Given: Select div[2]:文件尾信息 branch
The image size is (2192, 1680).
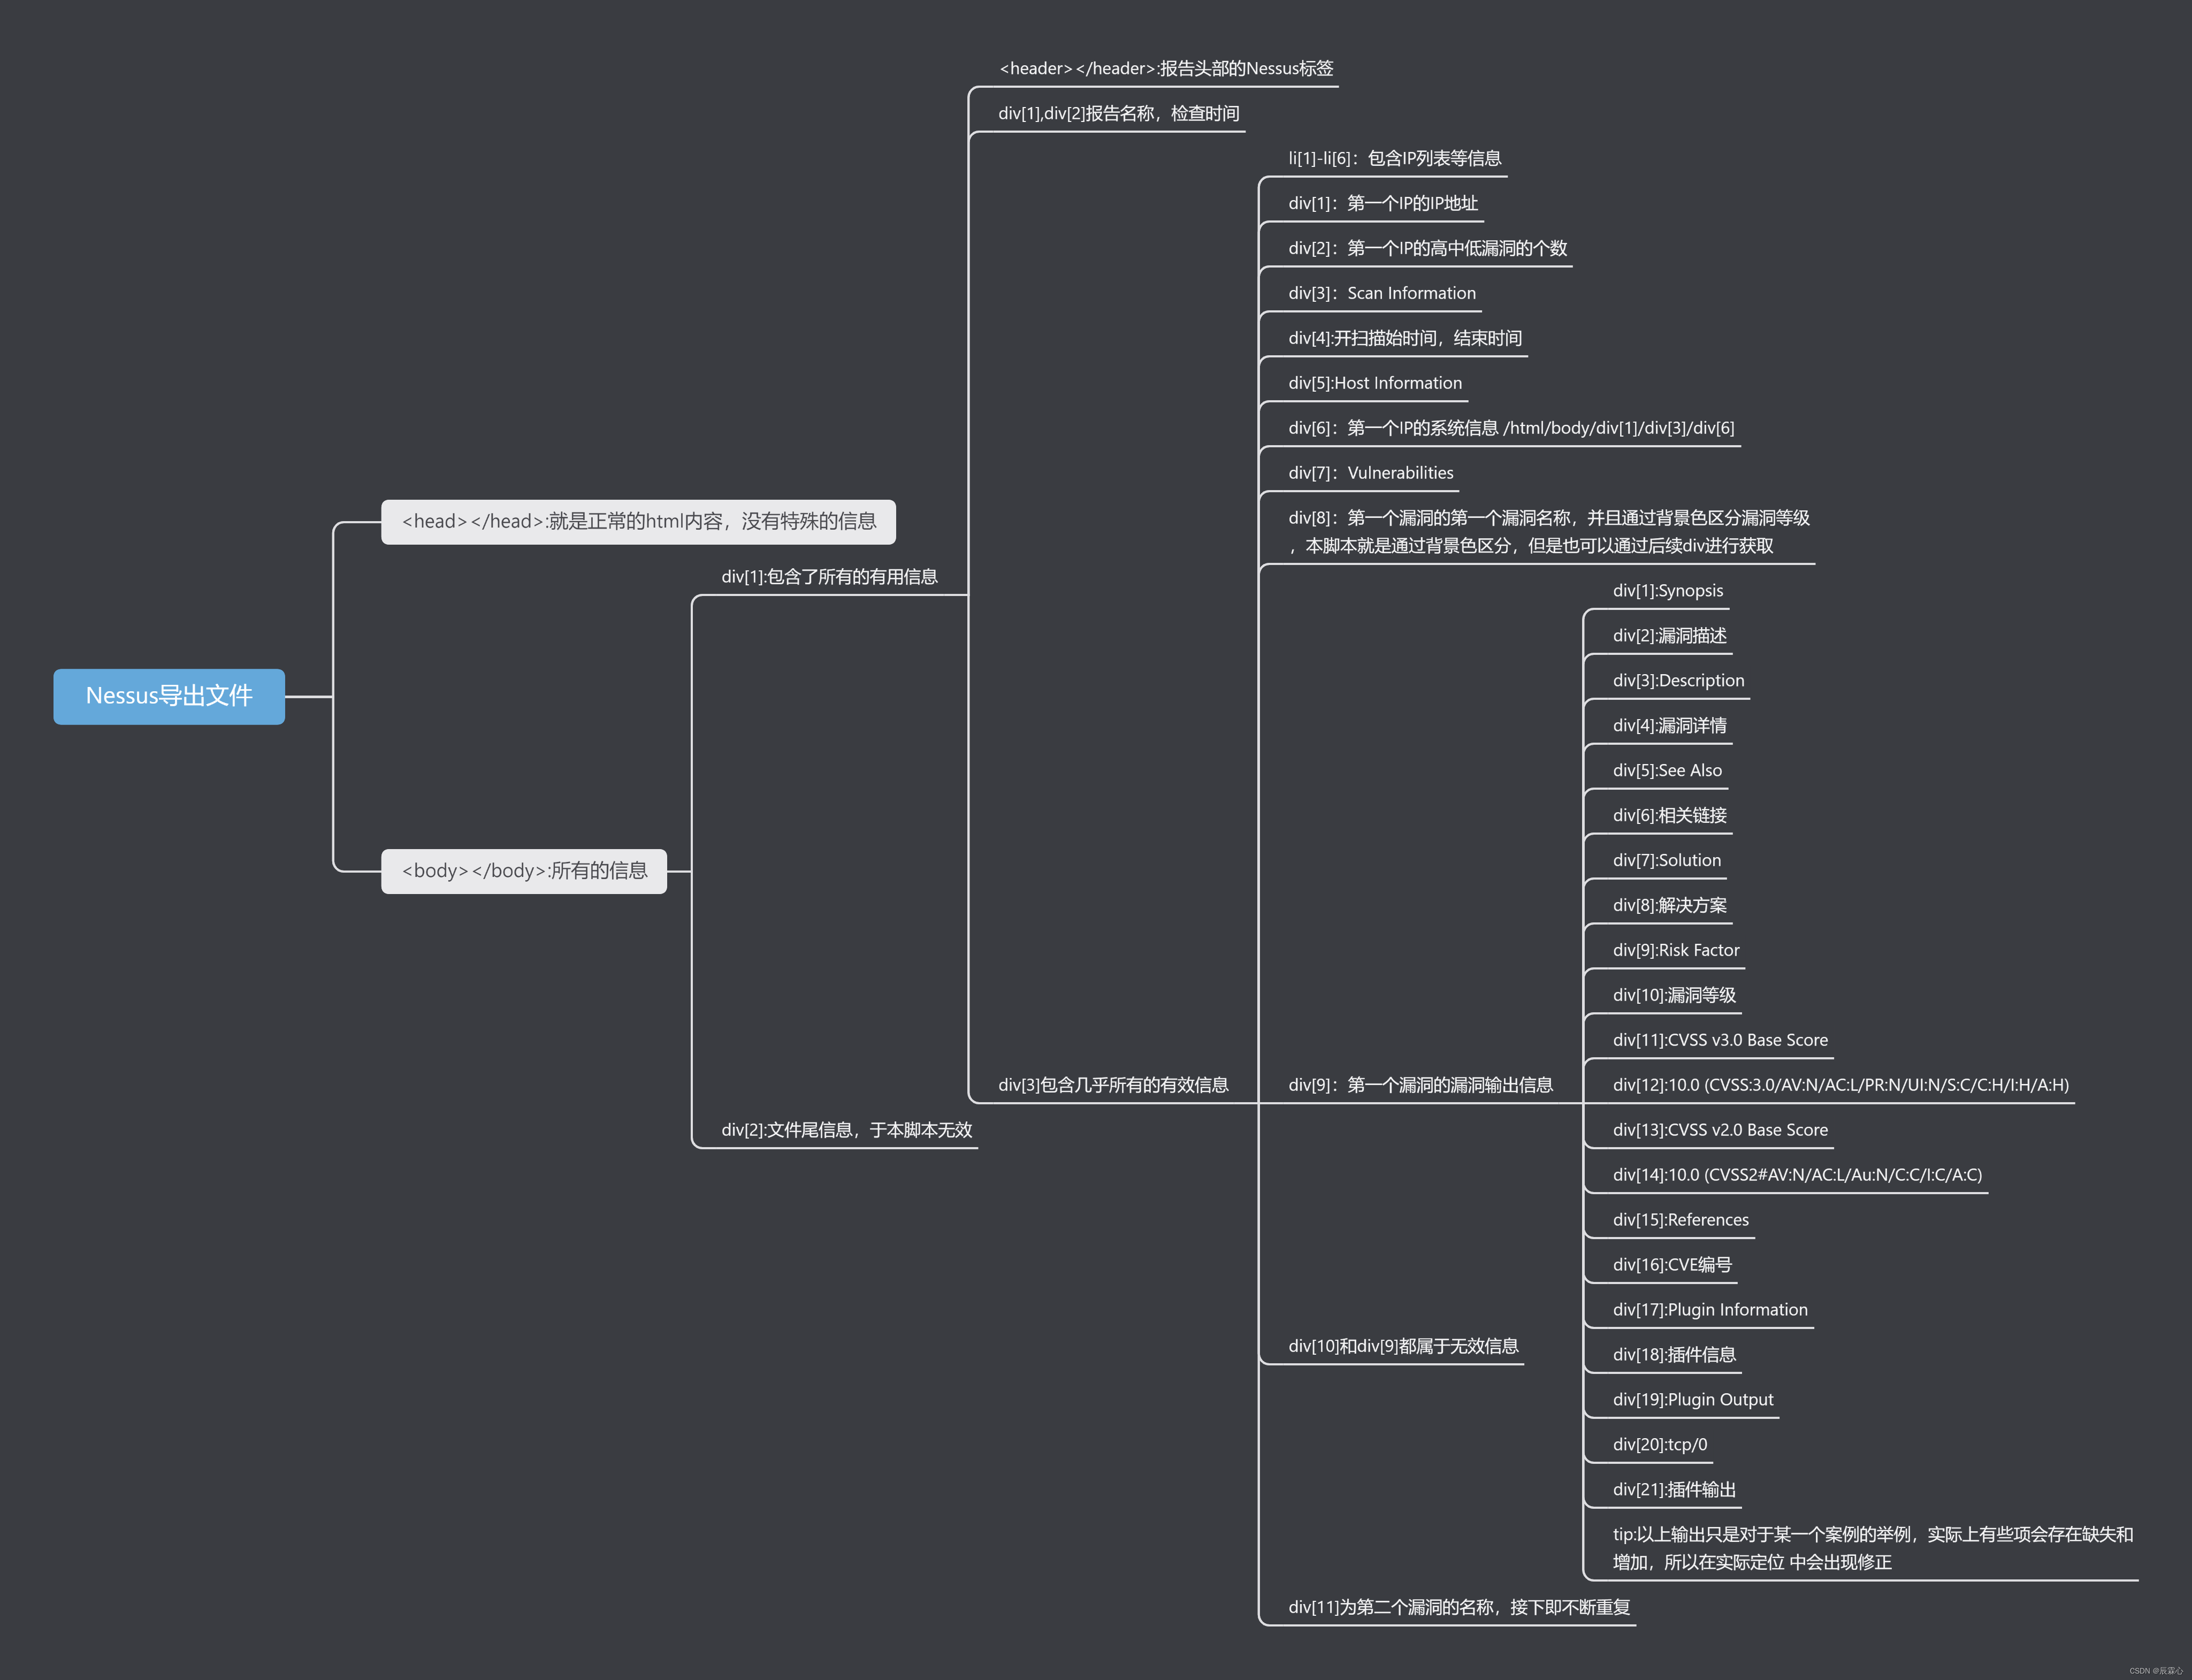Looking at the screenshot, I should click(x=846, y=1130).
